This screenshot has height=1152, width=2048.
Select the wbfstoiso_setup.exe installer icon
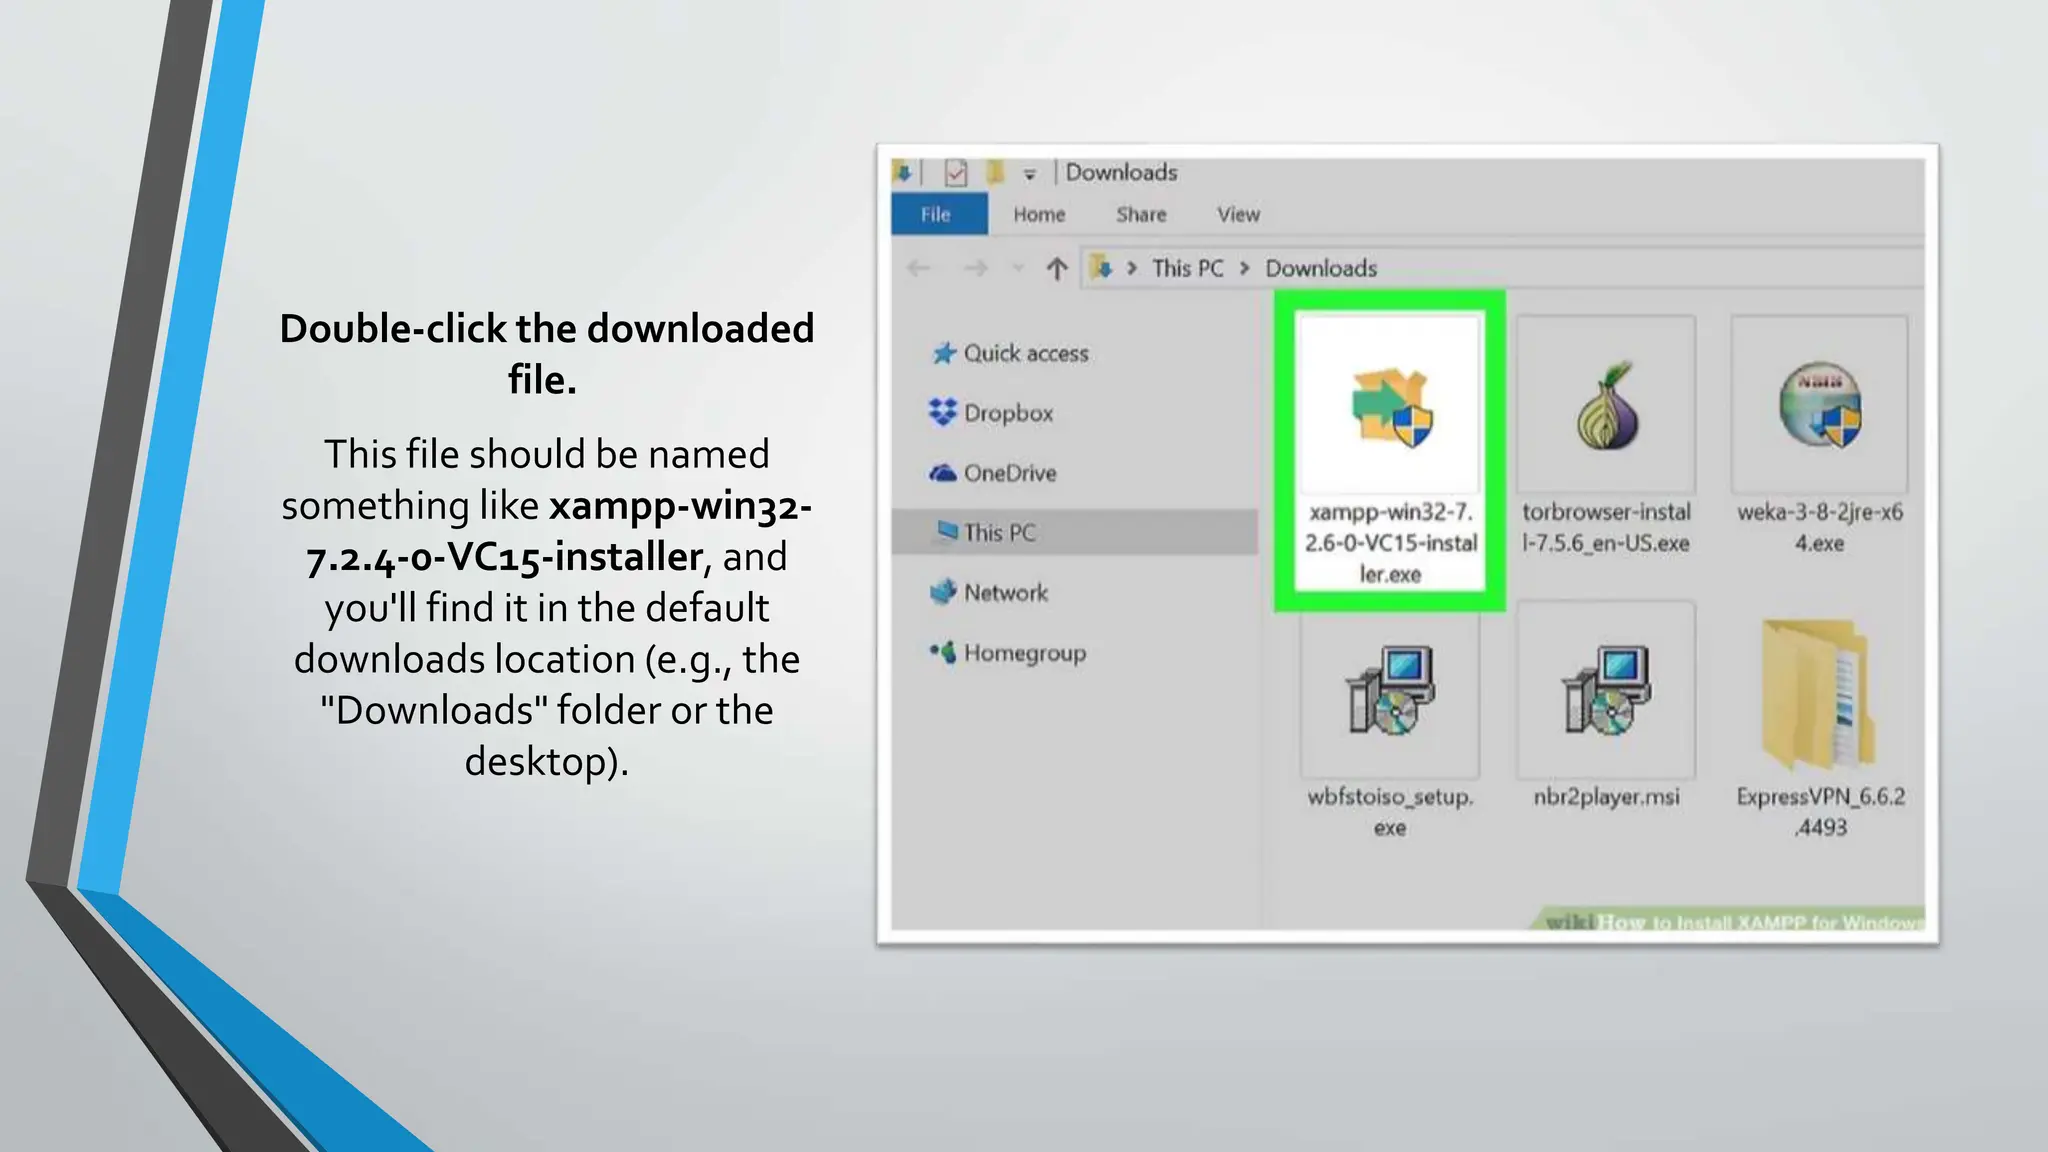[x=1390, y=690]
